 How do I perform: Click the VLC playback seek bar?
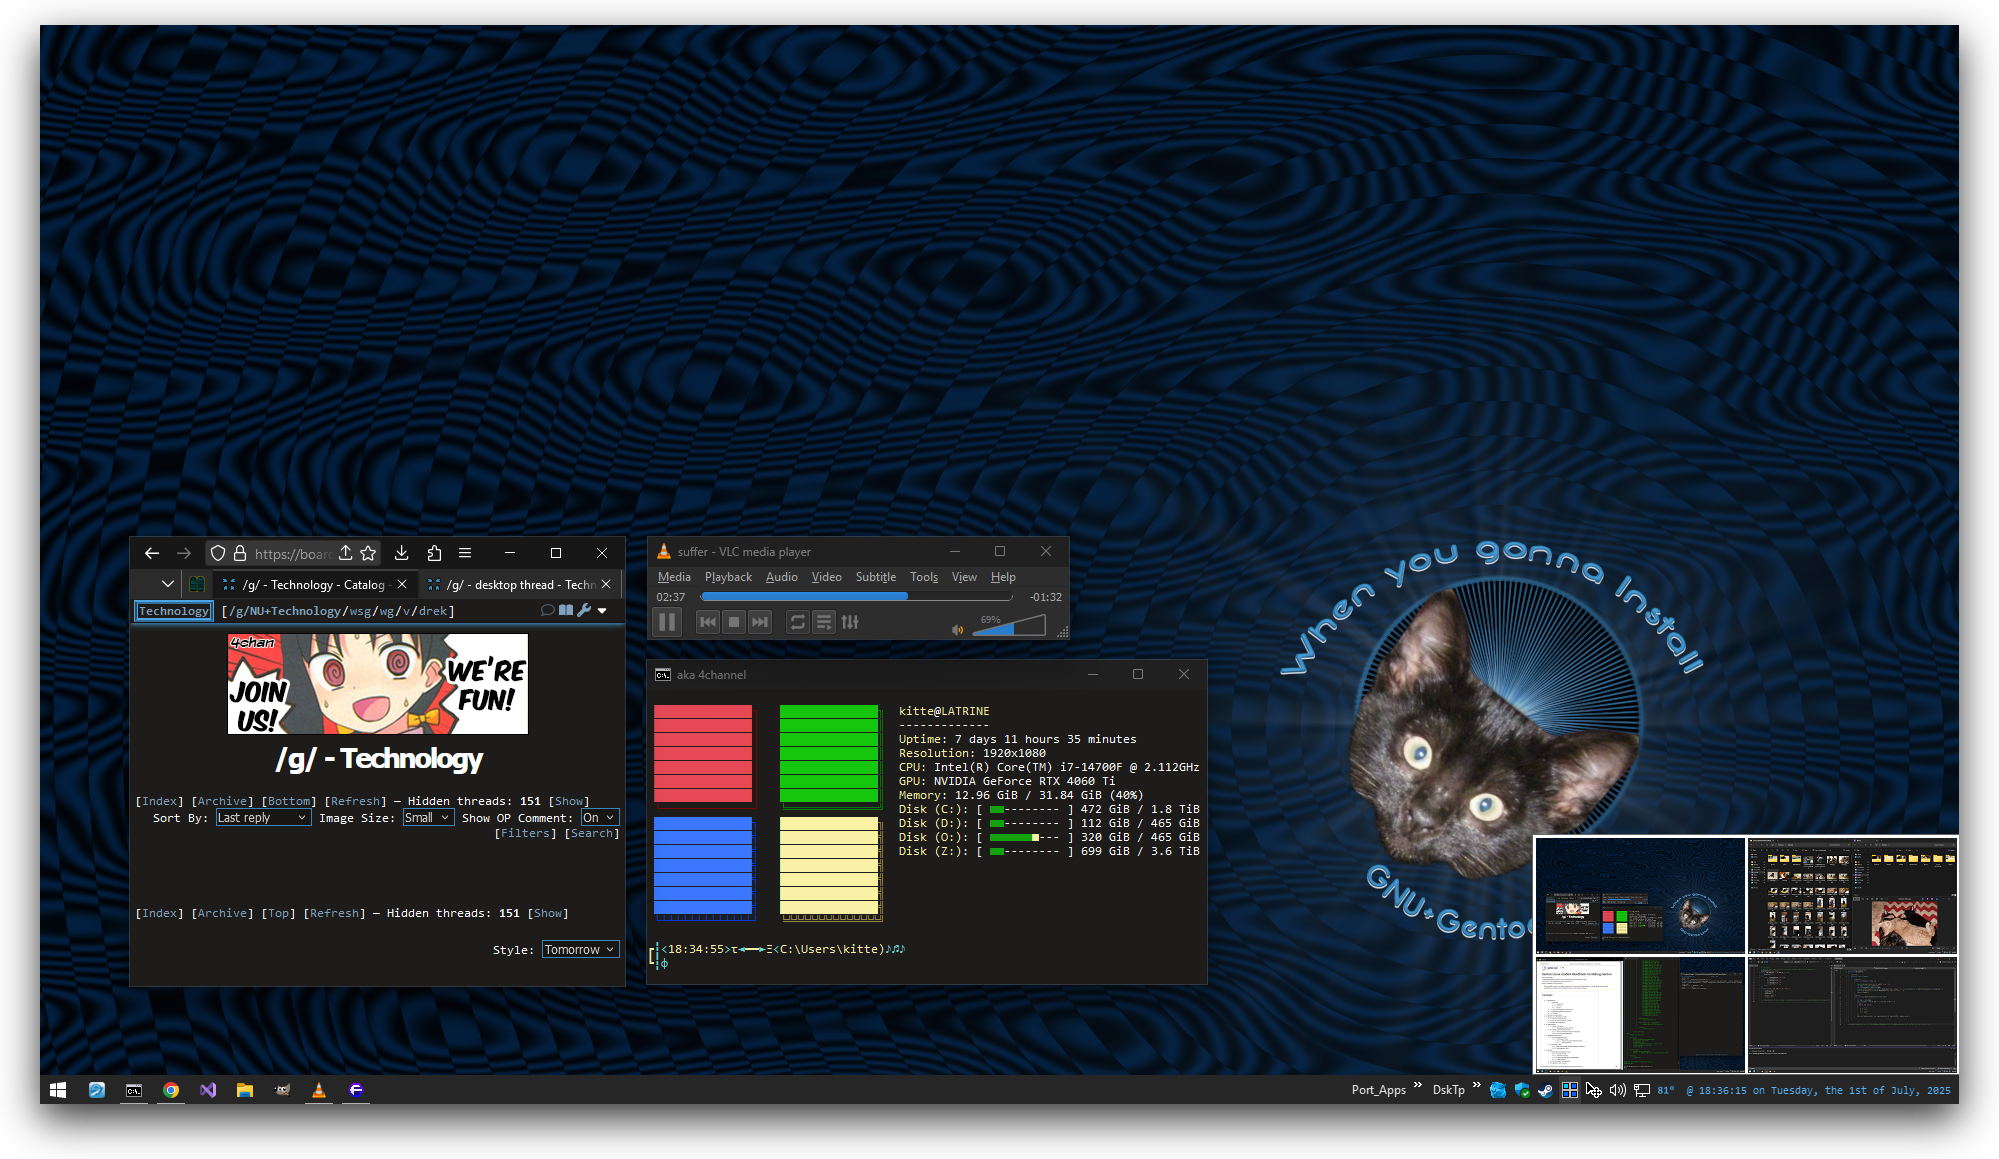(857, 597)
